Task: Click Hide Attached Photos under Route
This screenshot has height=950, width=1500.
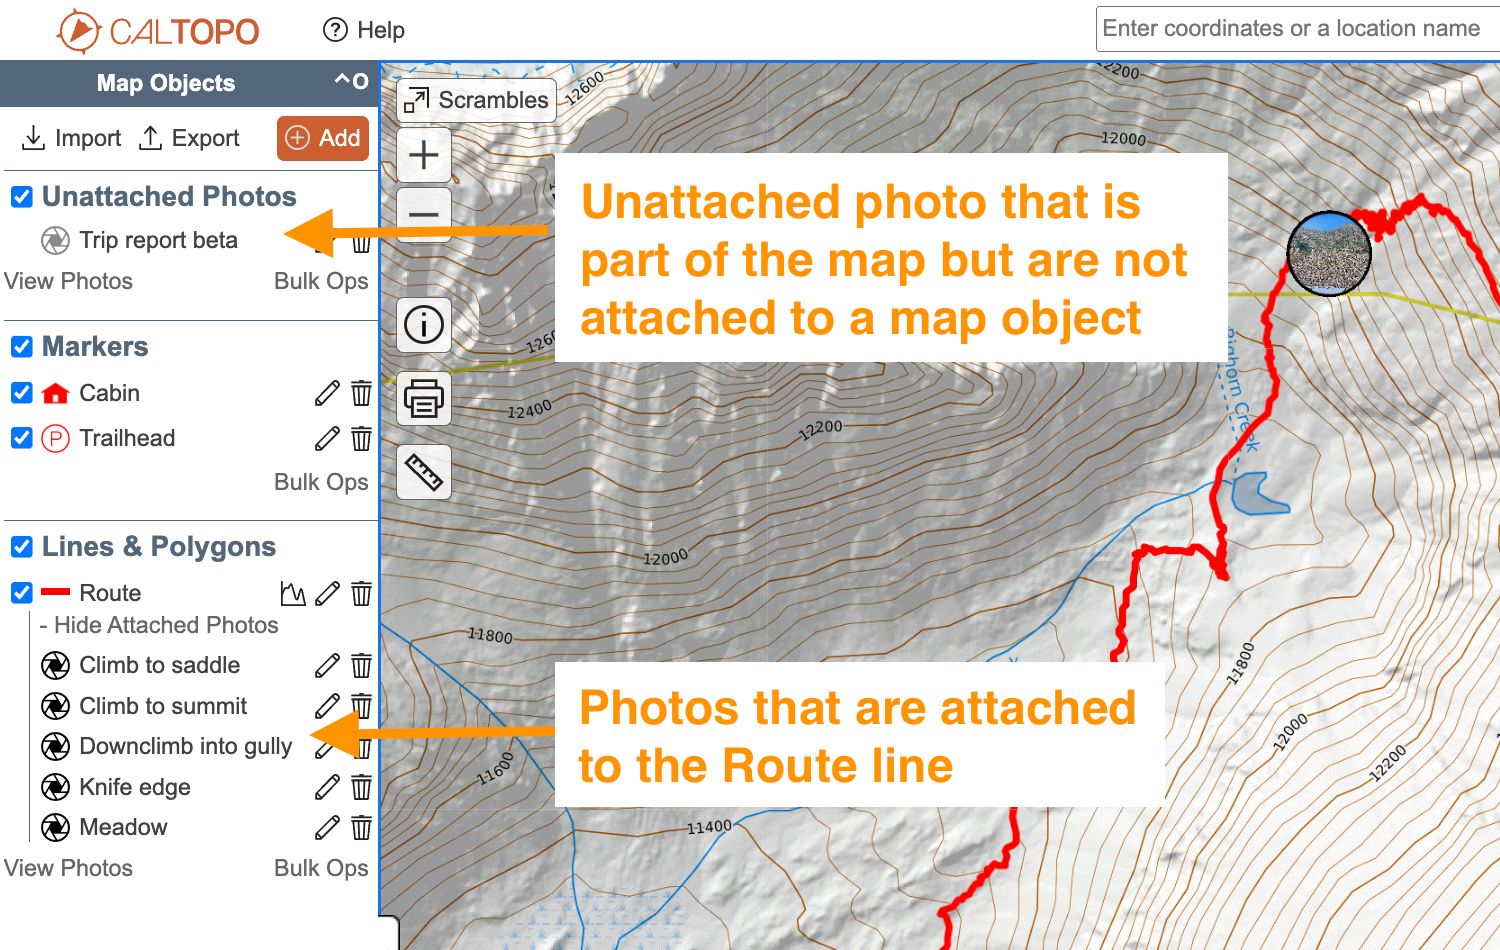Action: [x=160, y=625]
